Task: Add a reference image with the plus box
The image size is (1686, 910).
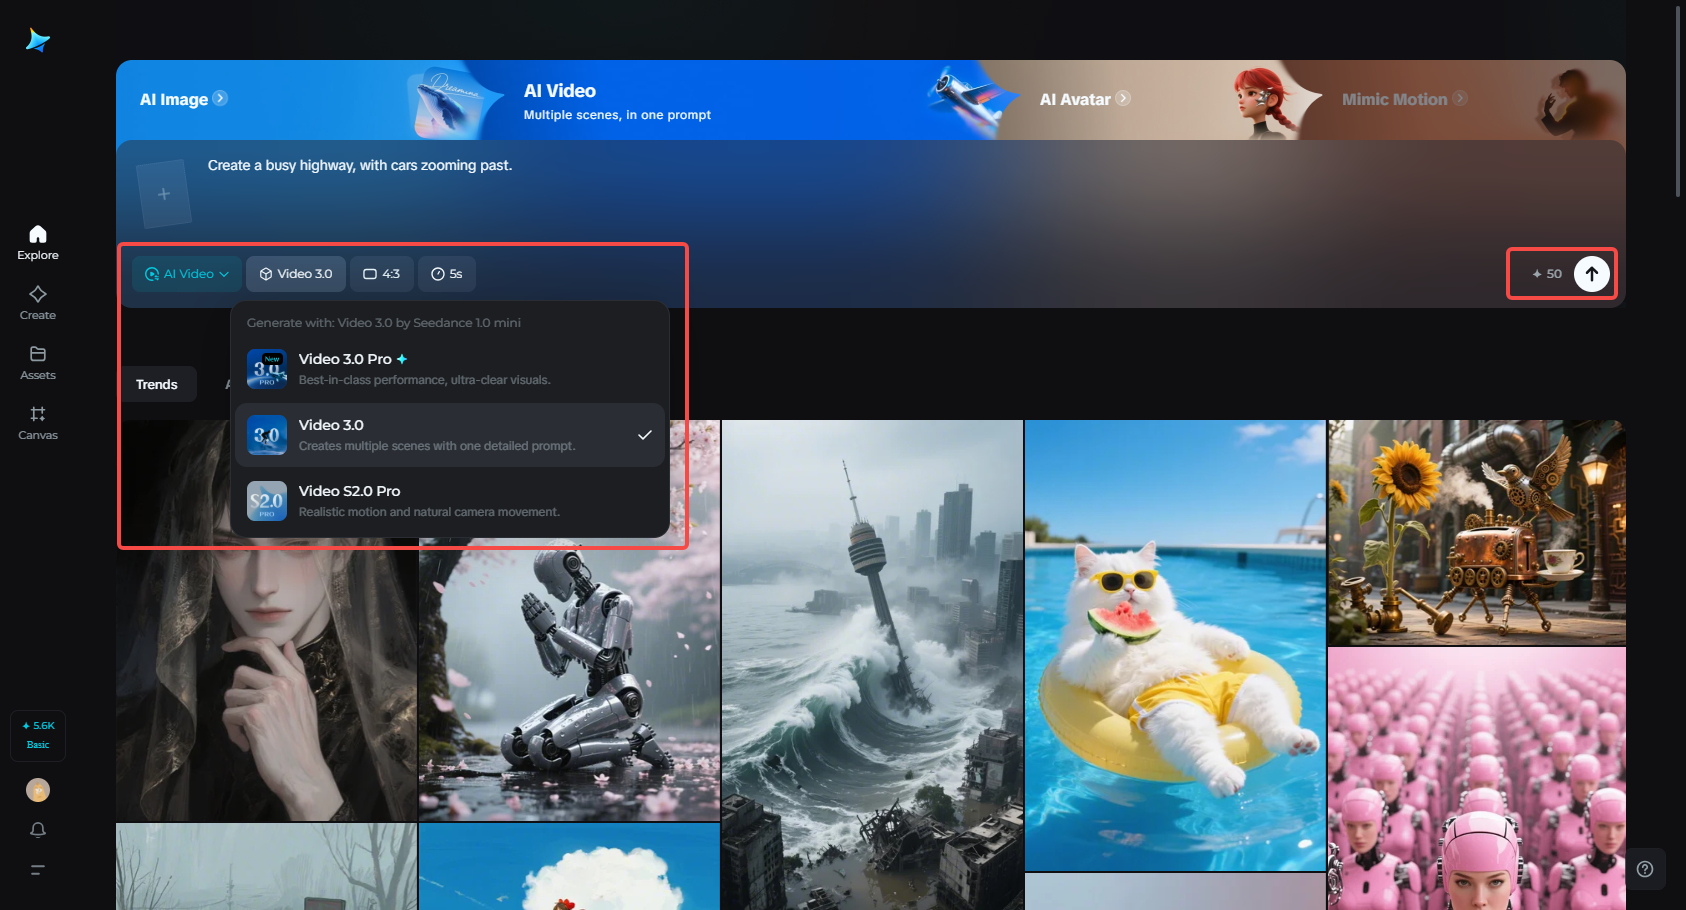Action: (x=164, y=194)
